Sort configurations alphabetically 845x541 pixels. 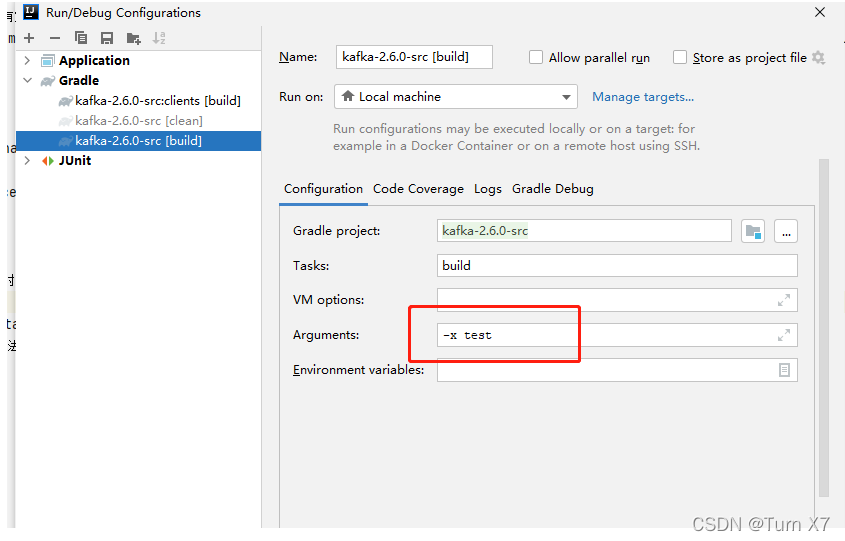point(158,38)
